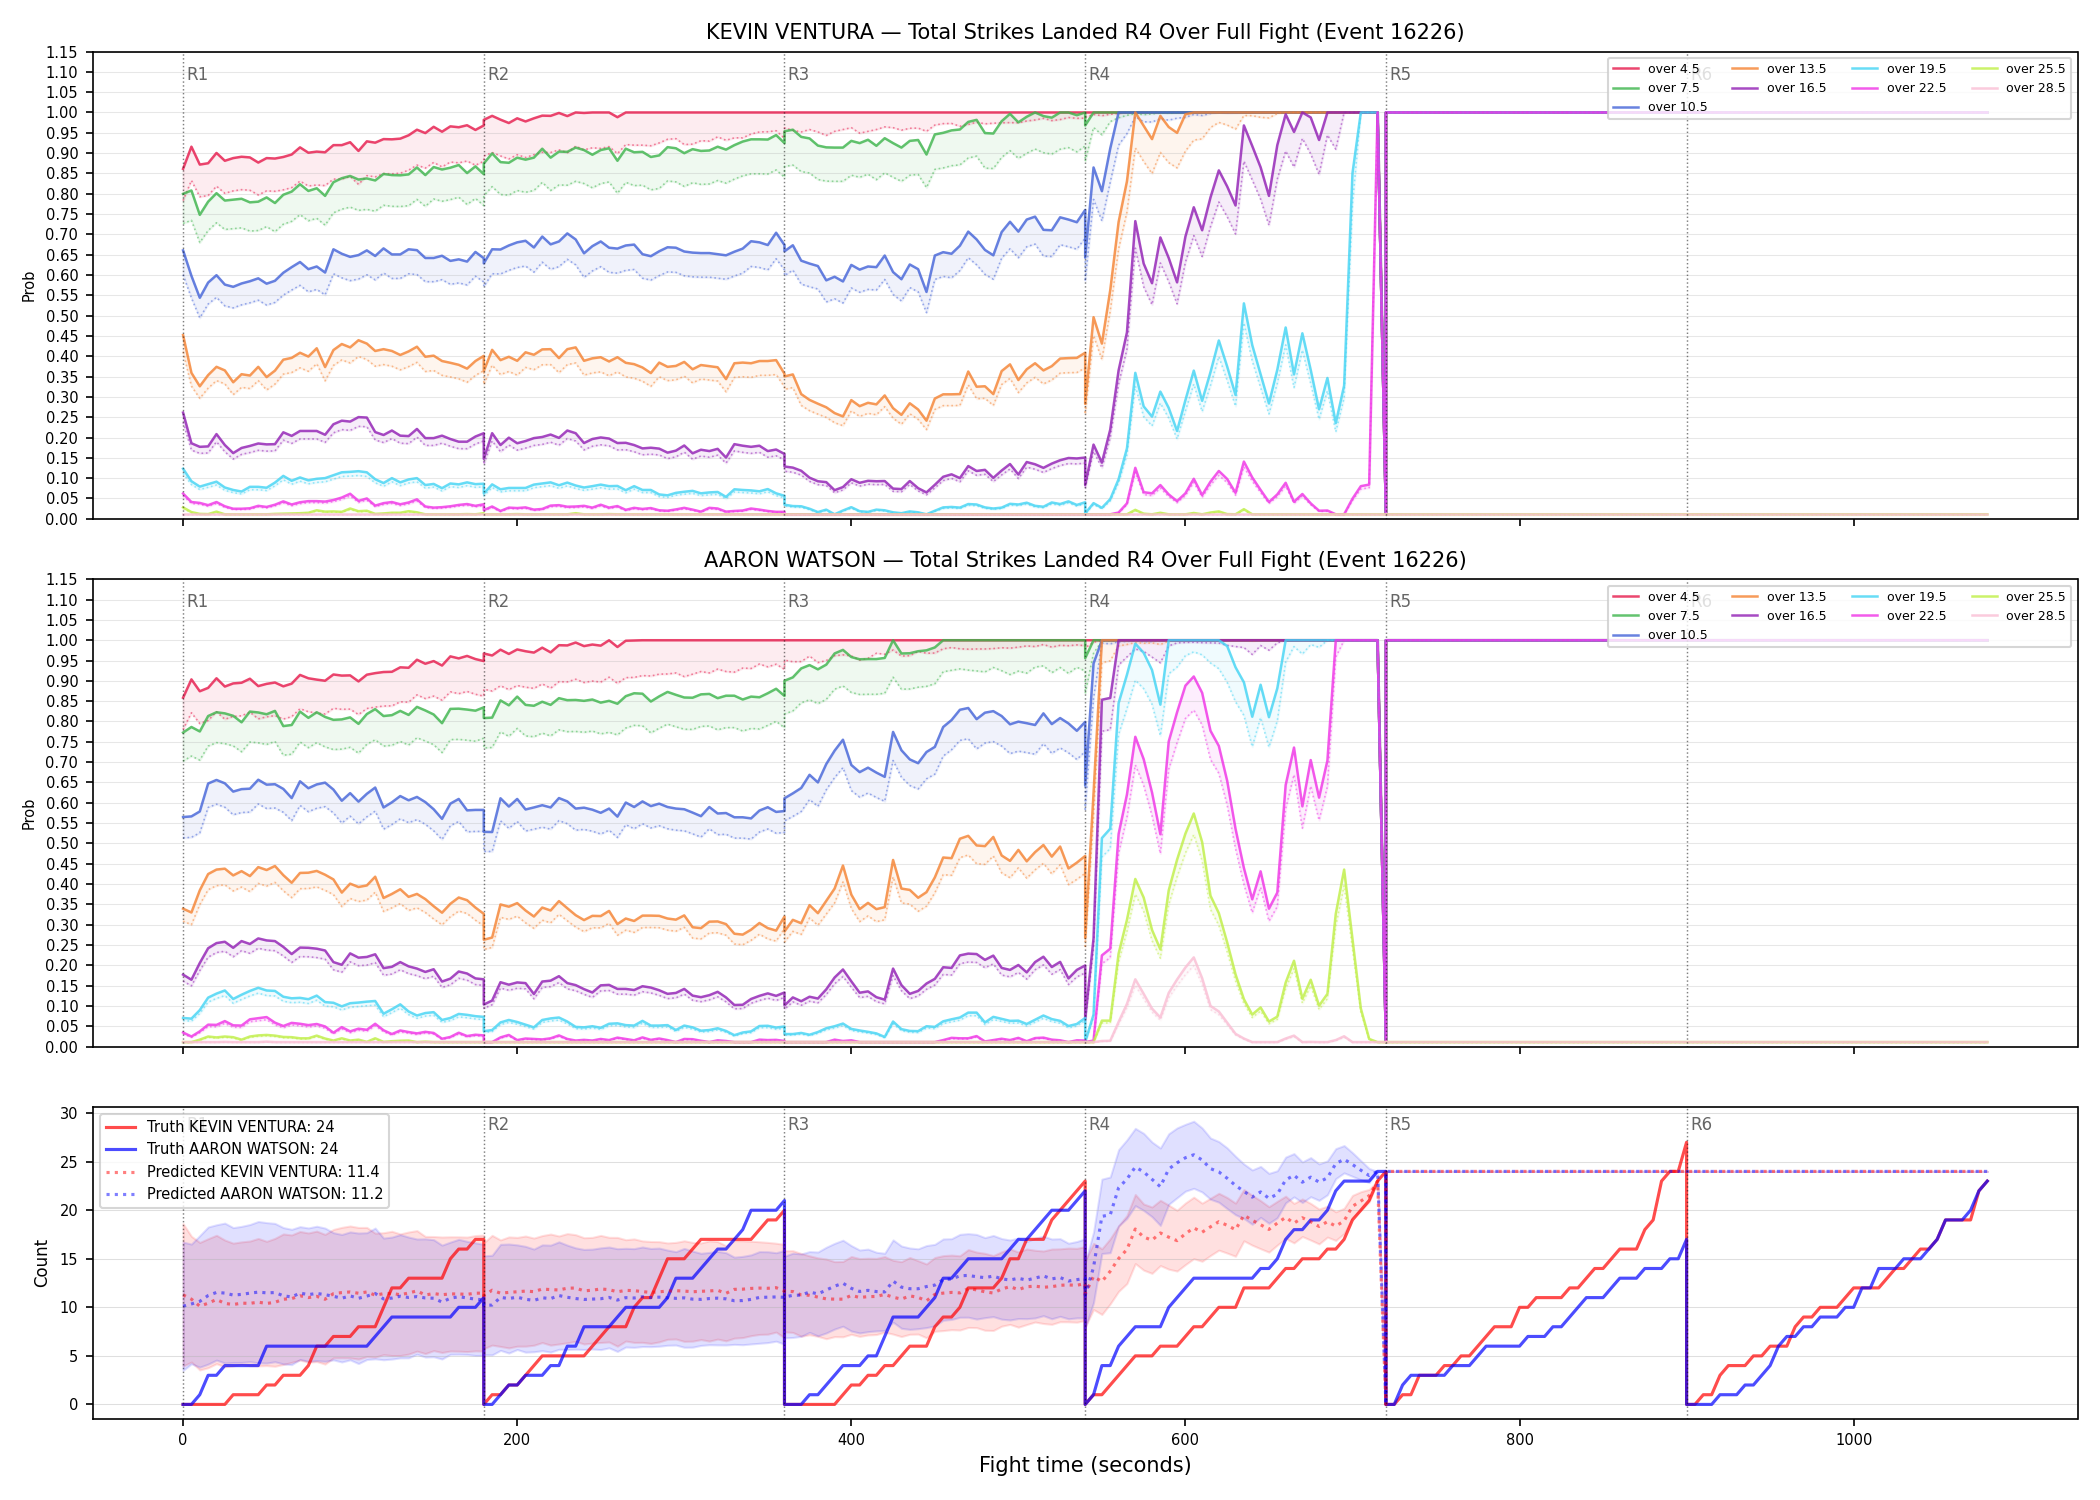The image size is (2100, 1500).
Task: Select 'over 10.5' in Ventura chart legend
Action: 1677,107
